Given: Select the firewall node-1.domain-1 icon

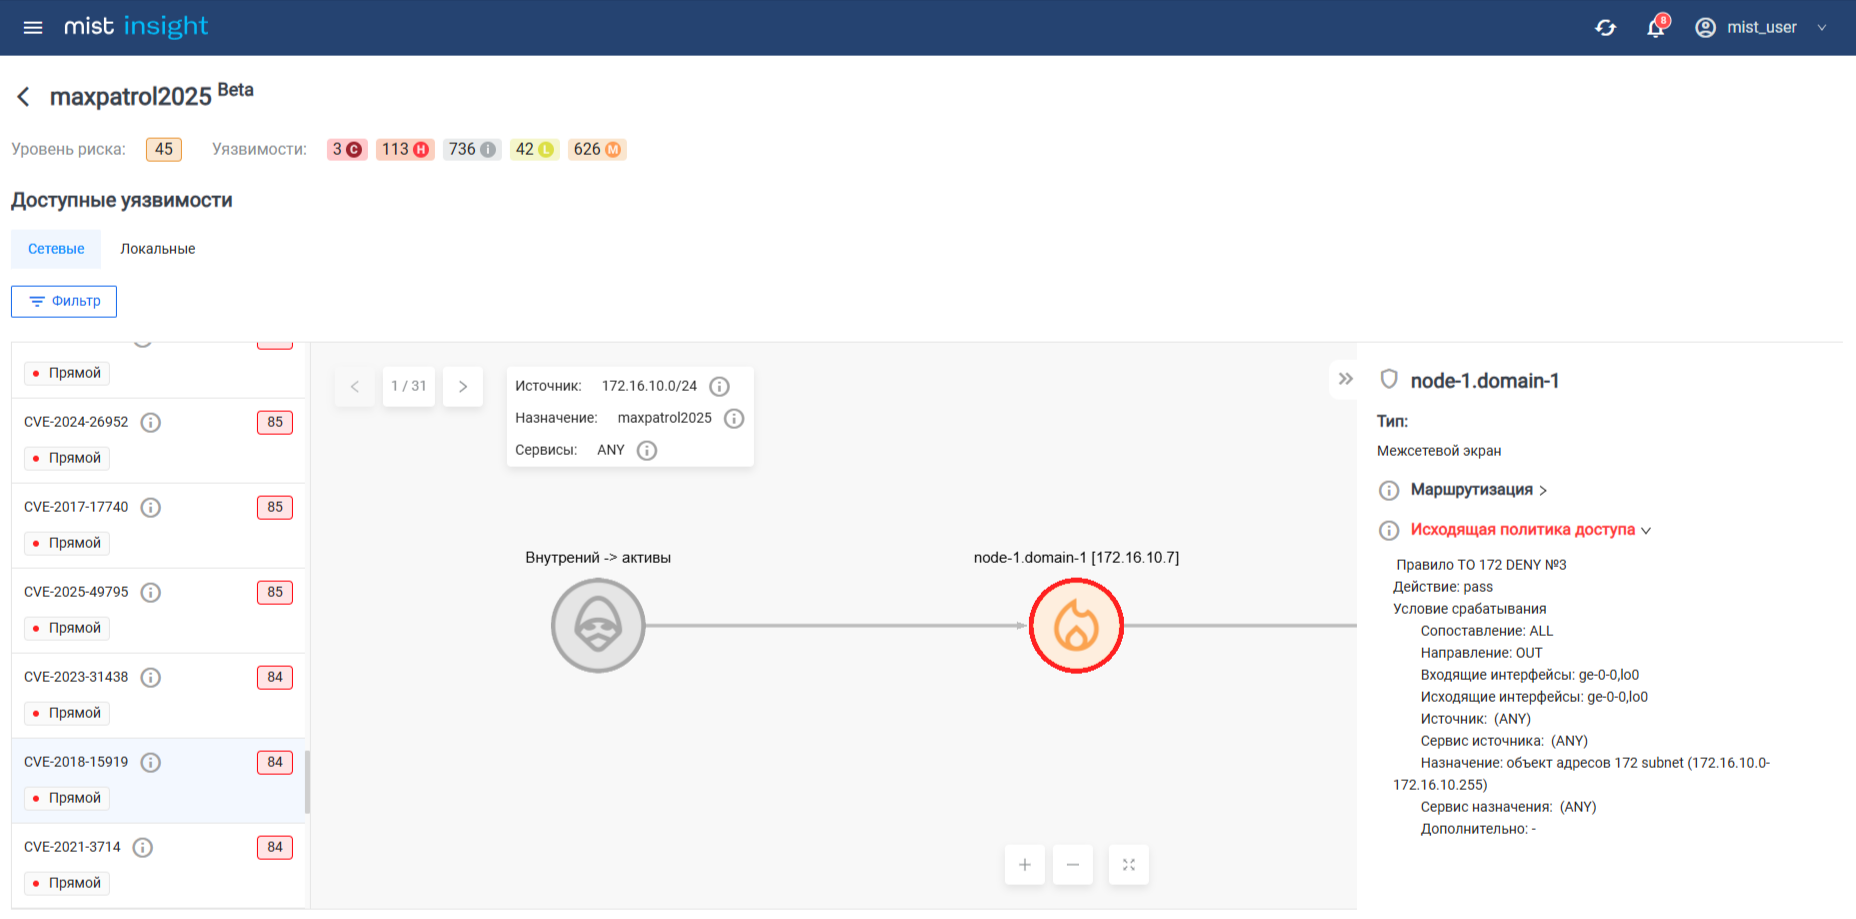Looking at the screenshot, I should [x=1076, y=626].
